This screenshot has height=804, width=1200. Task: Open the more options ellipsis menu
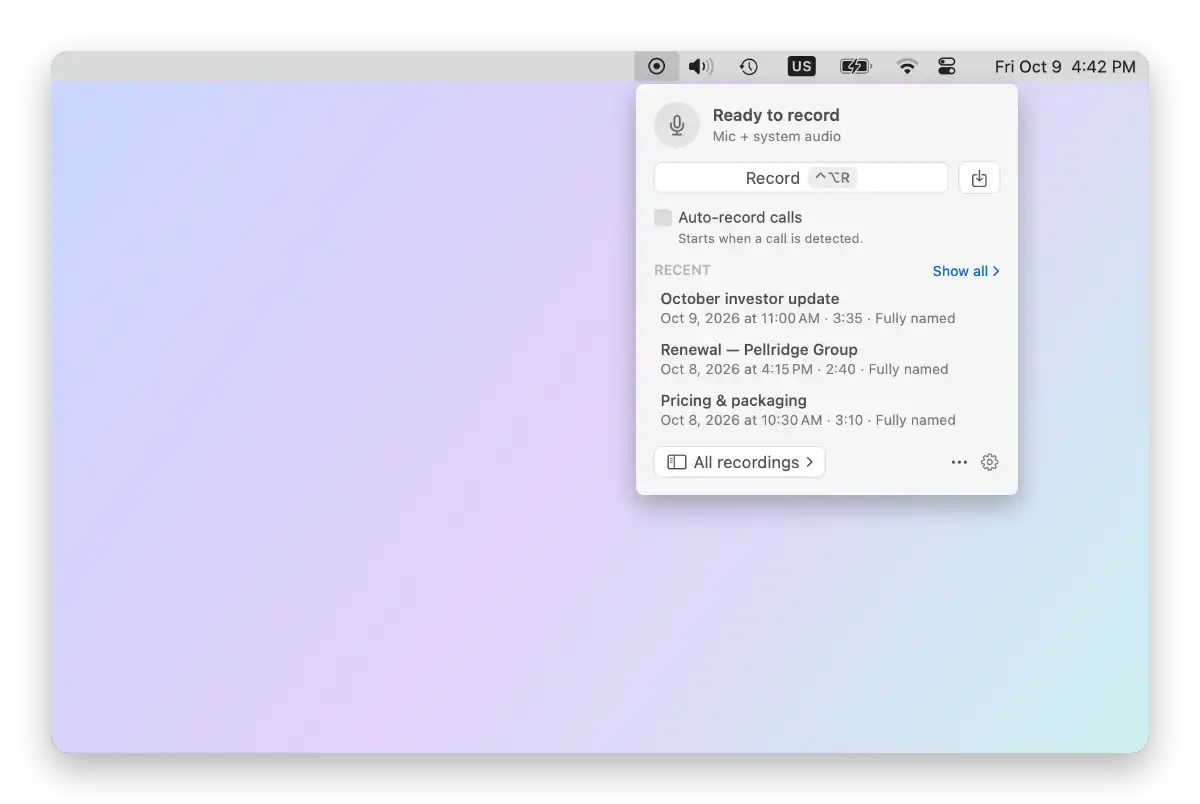pos(959,462)
